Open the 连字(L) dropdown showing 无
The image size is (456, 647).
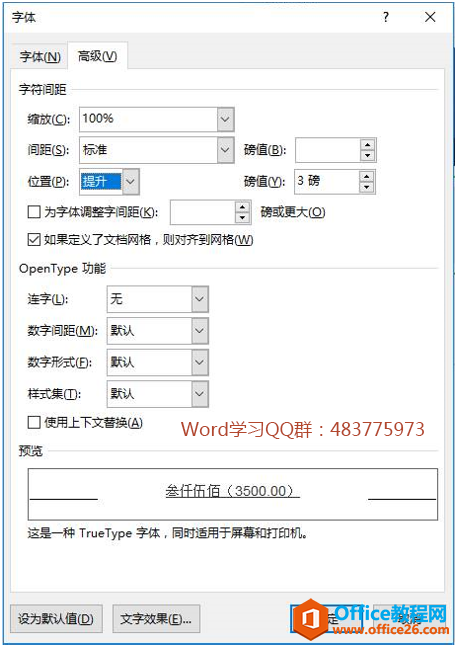[x=158, y=299]
